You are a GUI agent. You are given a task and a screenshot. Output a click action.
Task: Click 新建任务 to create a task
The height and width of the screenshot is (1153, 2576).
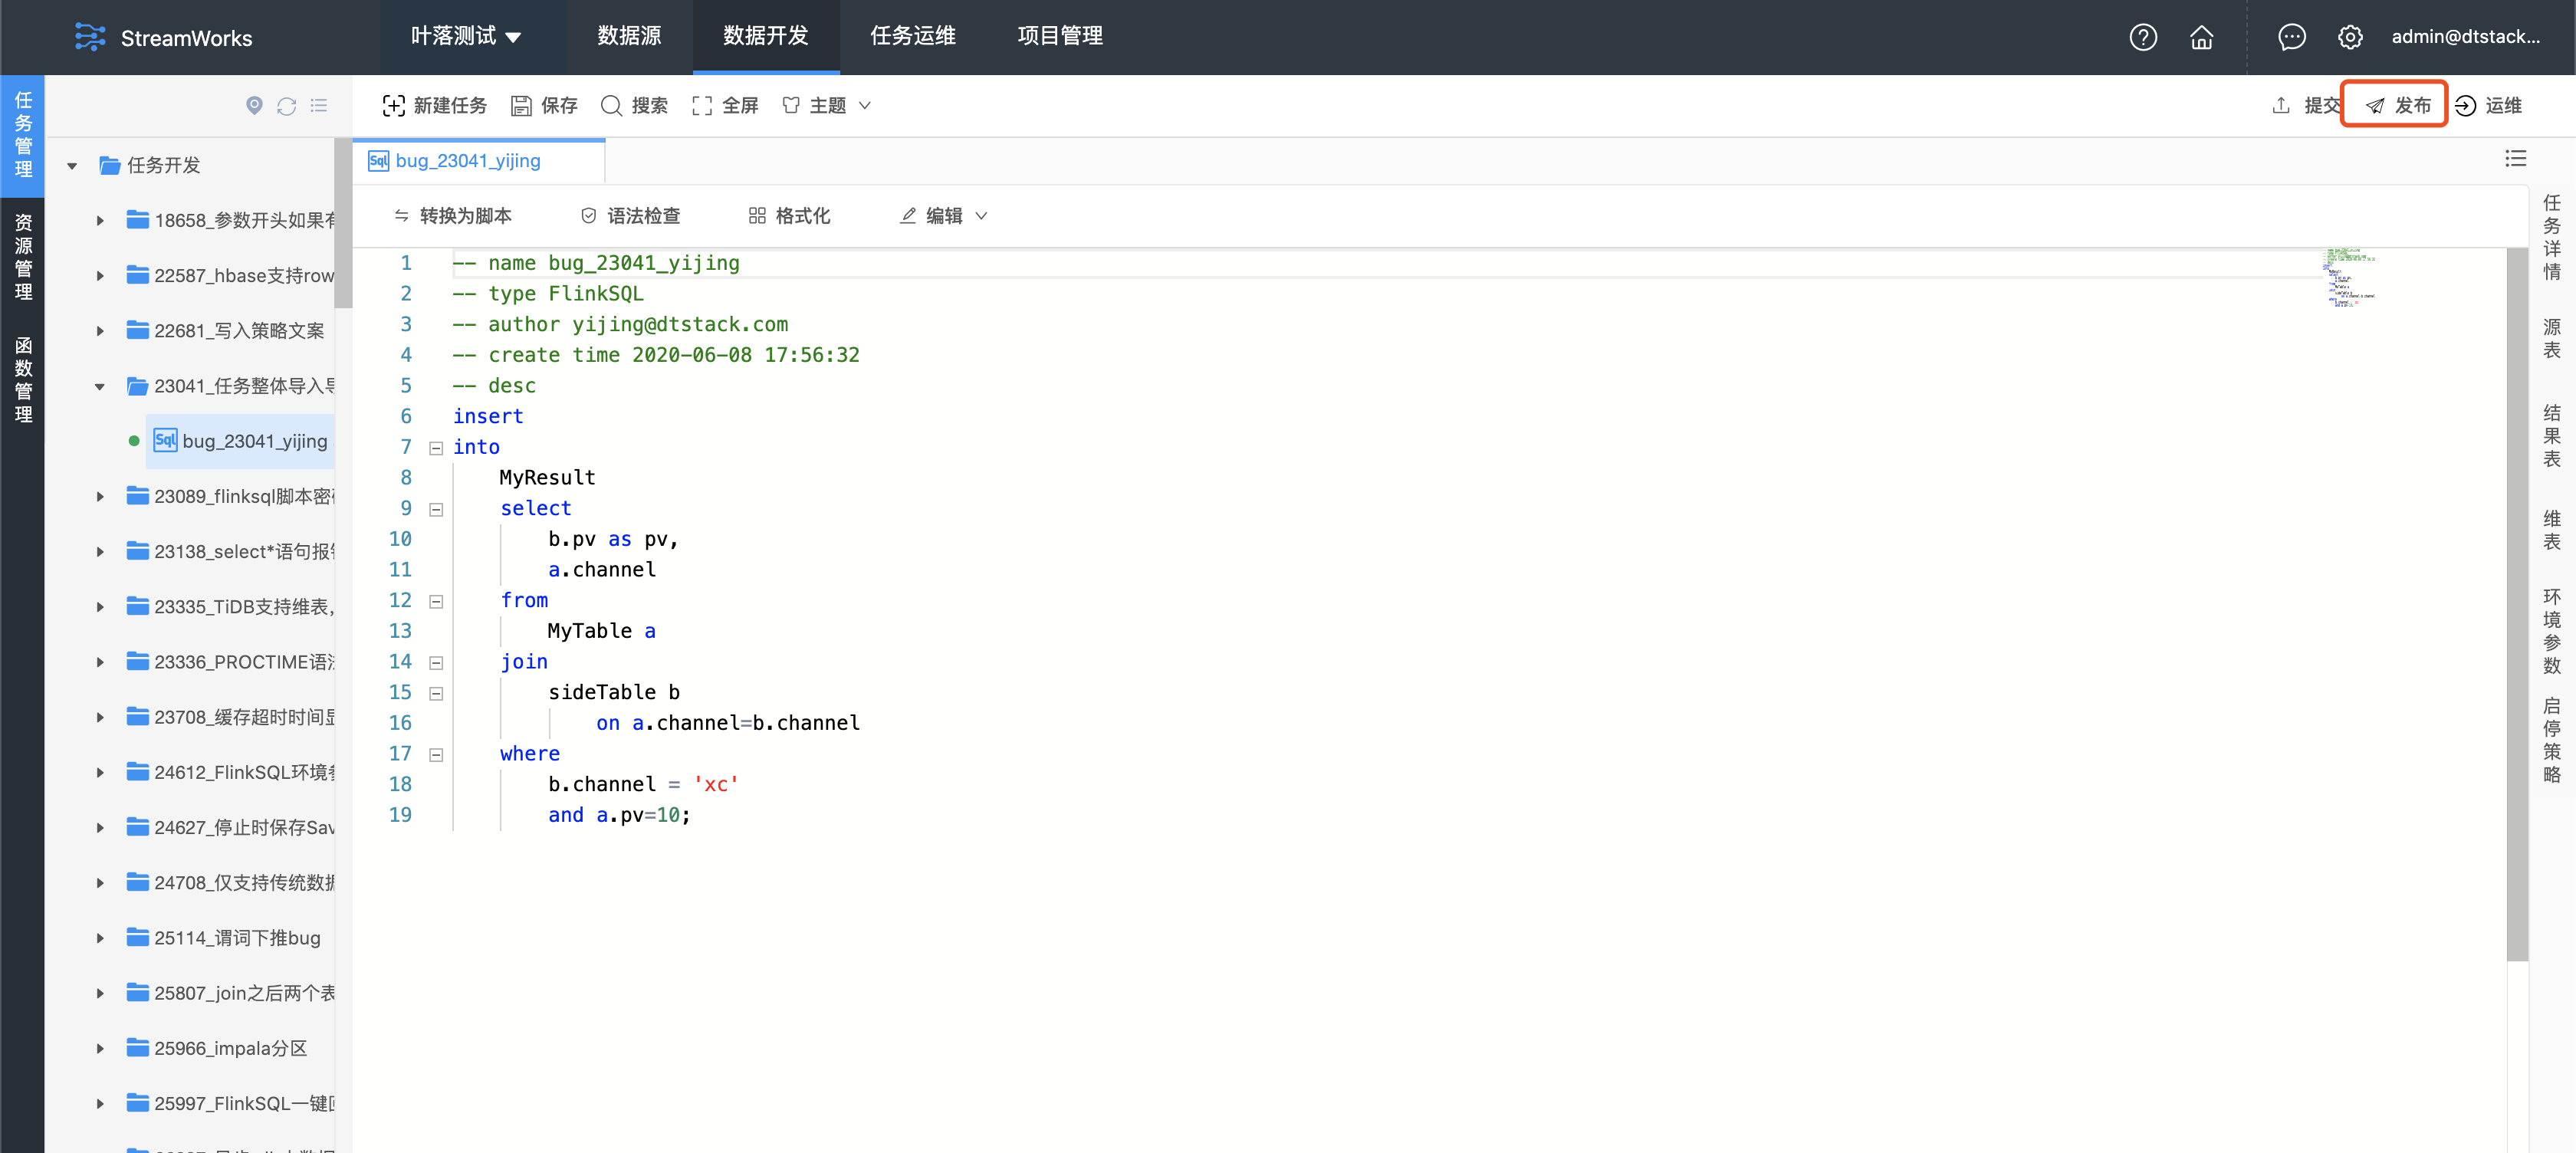point(434,105)
